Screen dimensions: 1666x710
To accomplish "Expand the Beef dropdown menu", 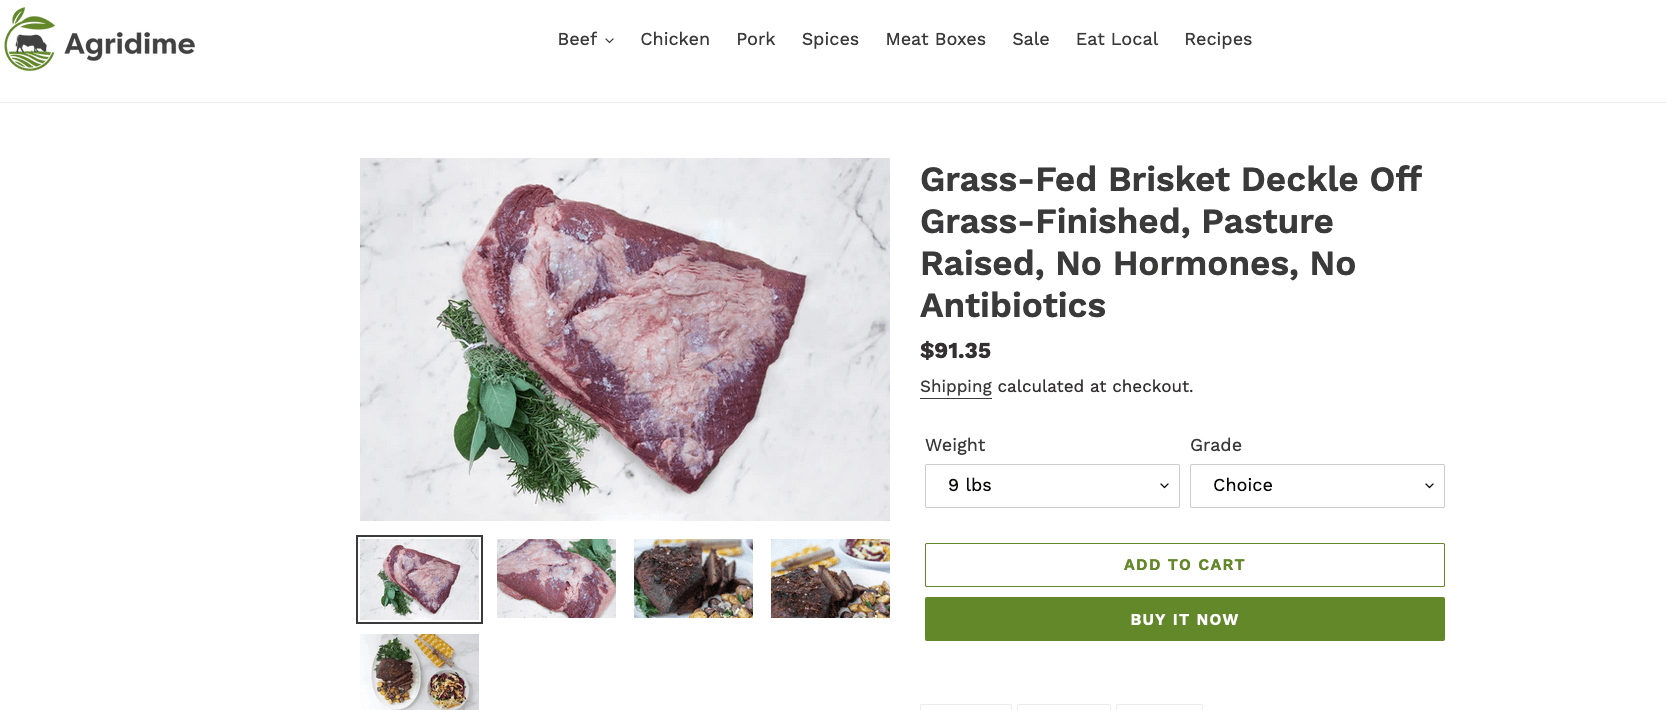I will tap(586, 39).
